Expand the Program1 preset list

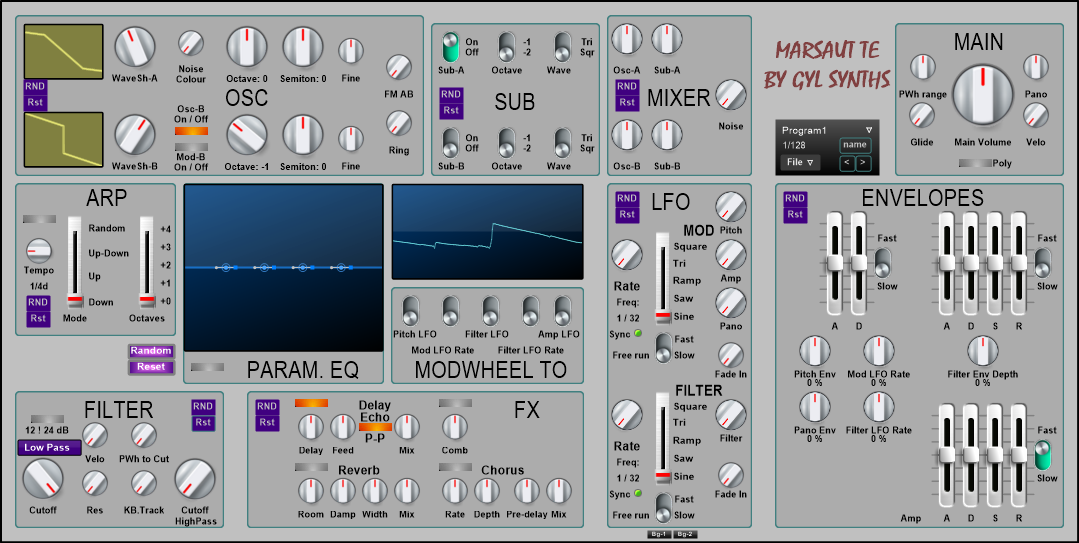(868, 130)
